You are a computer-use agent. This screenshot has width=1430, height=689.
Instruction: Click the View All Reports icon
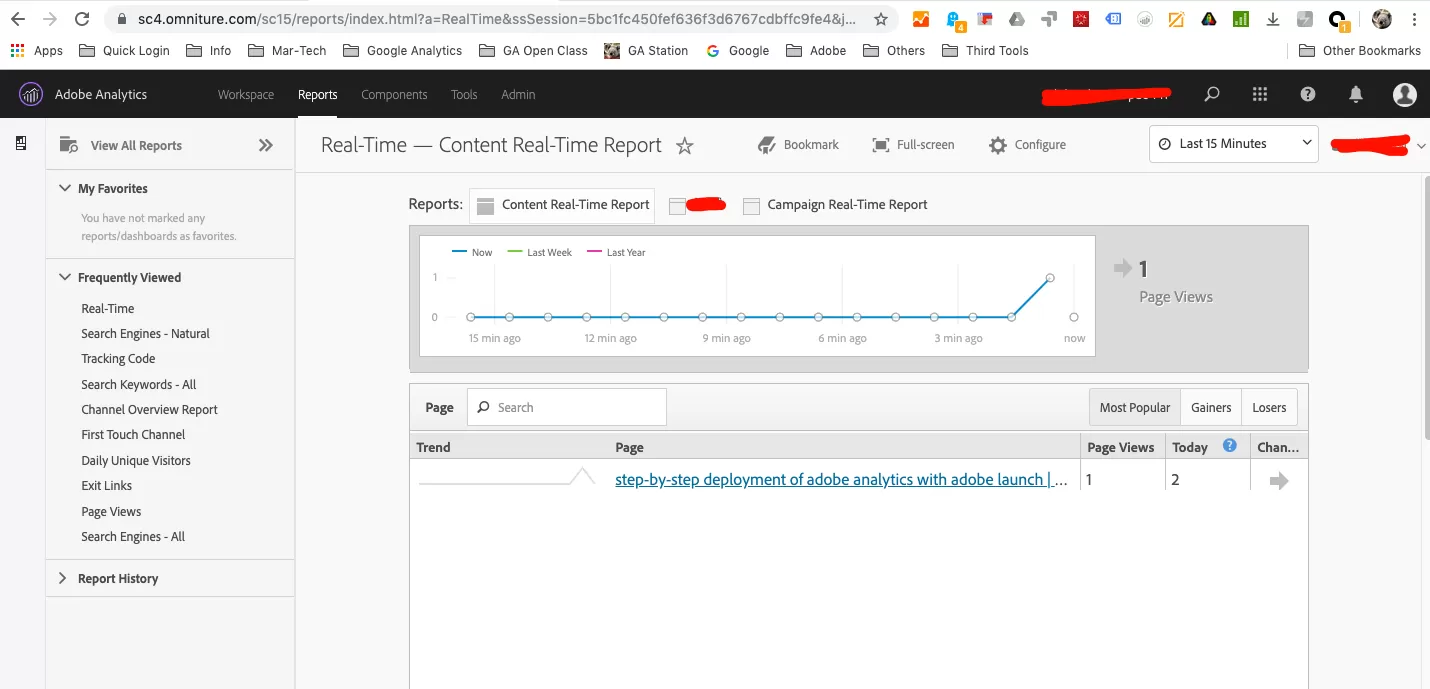69,145
